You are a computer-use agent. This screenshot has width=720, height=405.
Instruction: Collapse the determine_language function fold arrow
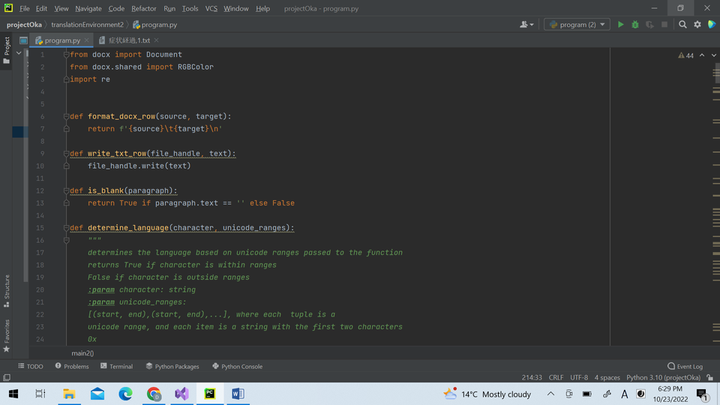pos(66,228)
